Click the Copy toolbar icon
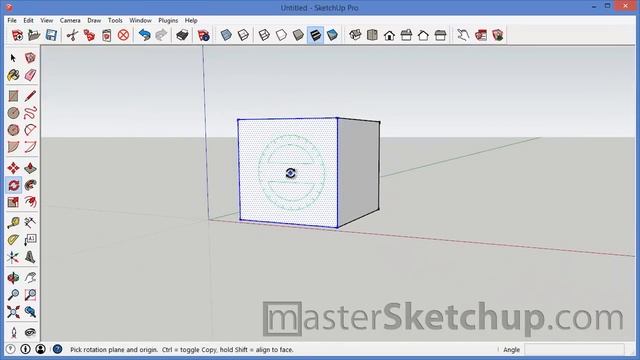The width and height of the screenshot is (640, 360). pos(89,35)
